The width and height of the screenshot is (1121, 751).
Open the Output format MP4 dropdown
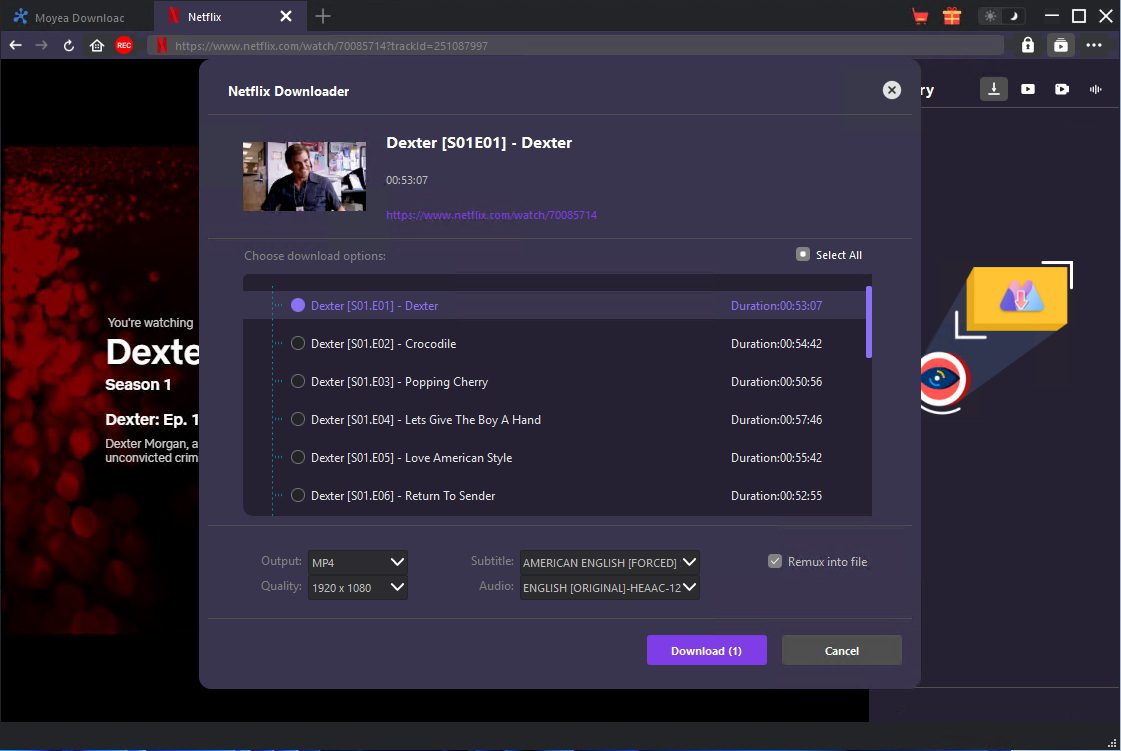[357, 562]
